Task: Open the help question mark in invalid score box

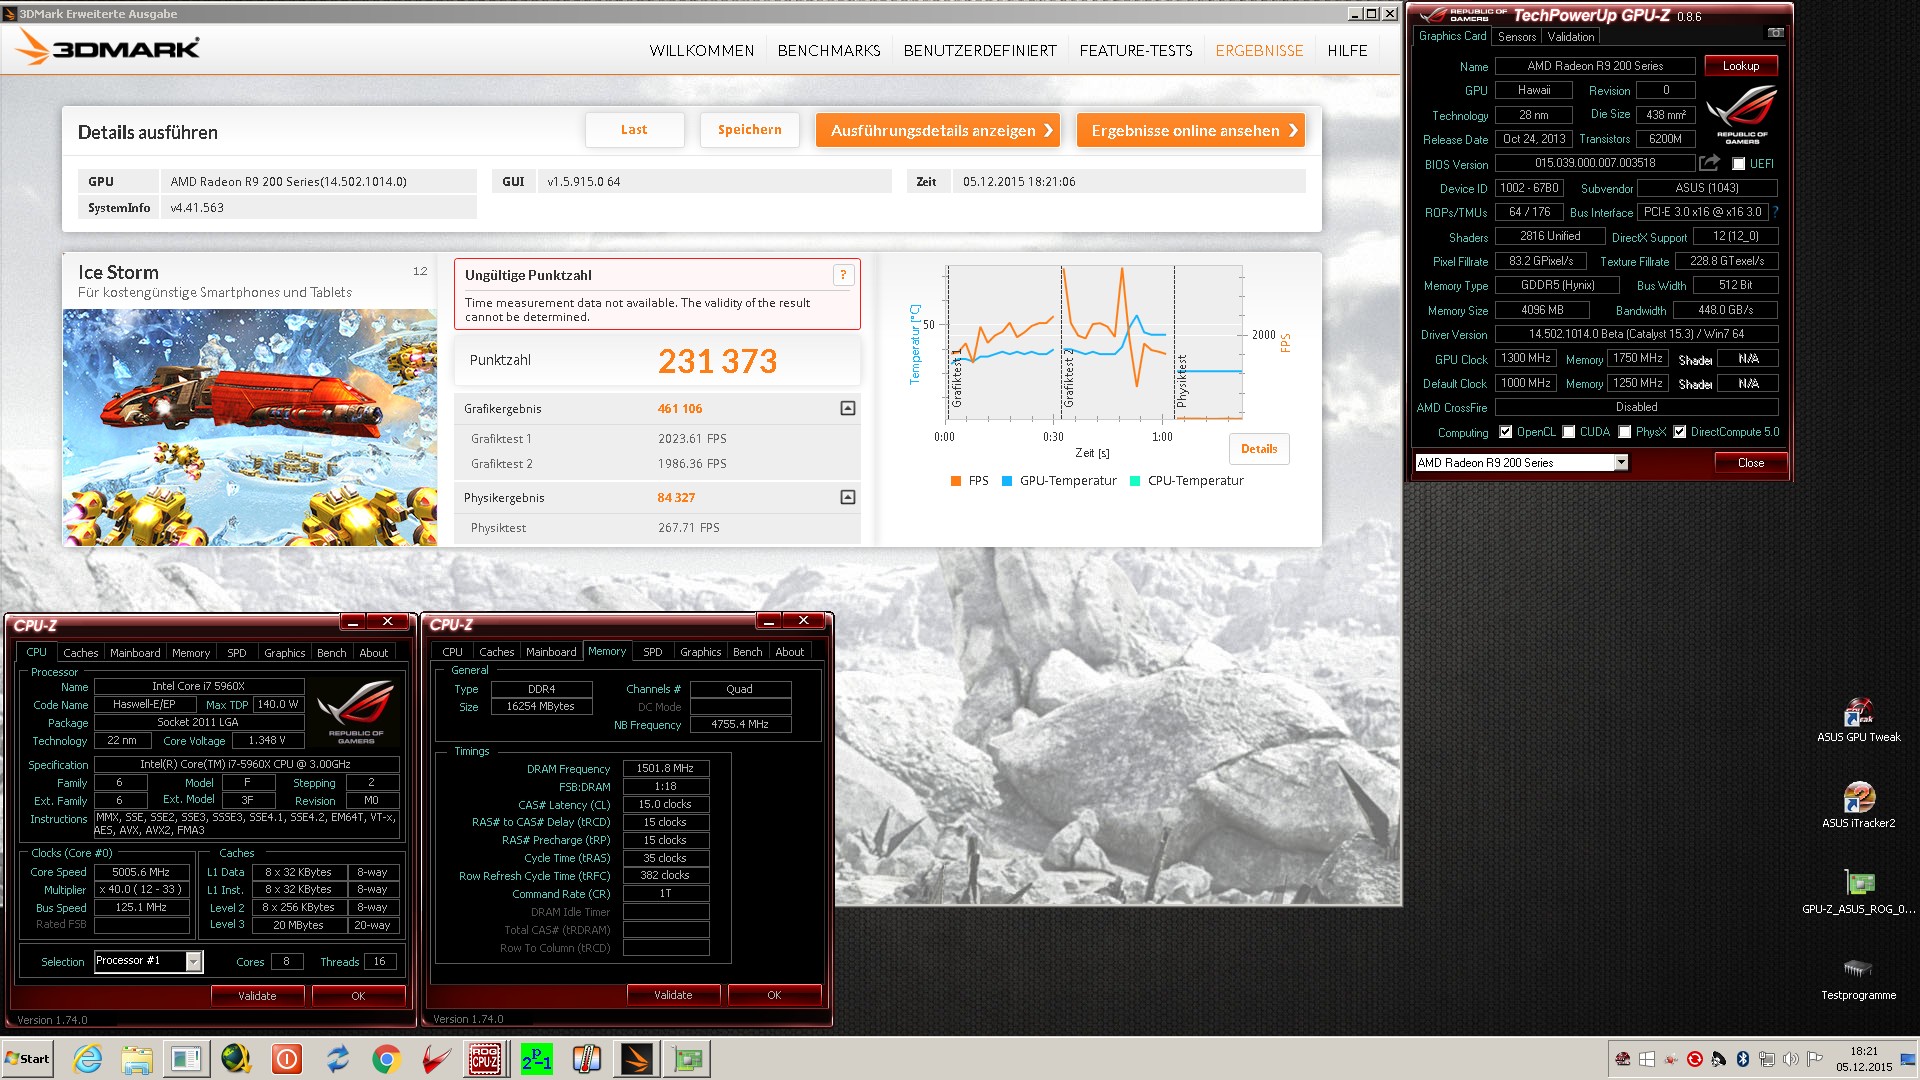Action: coord(843,275)
